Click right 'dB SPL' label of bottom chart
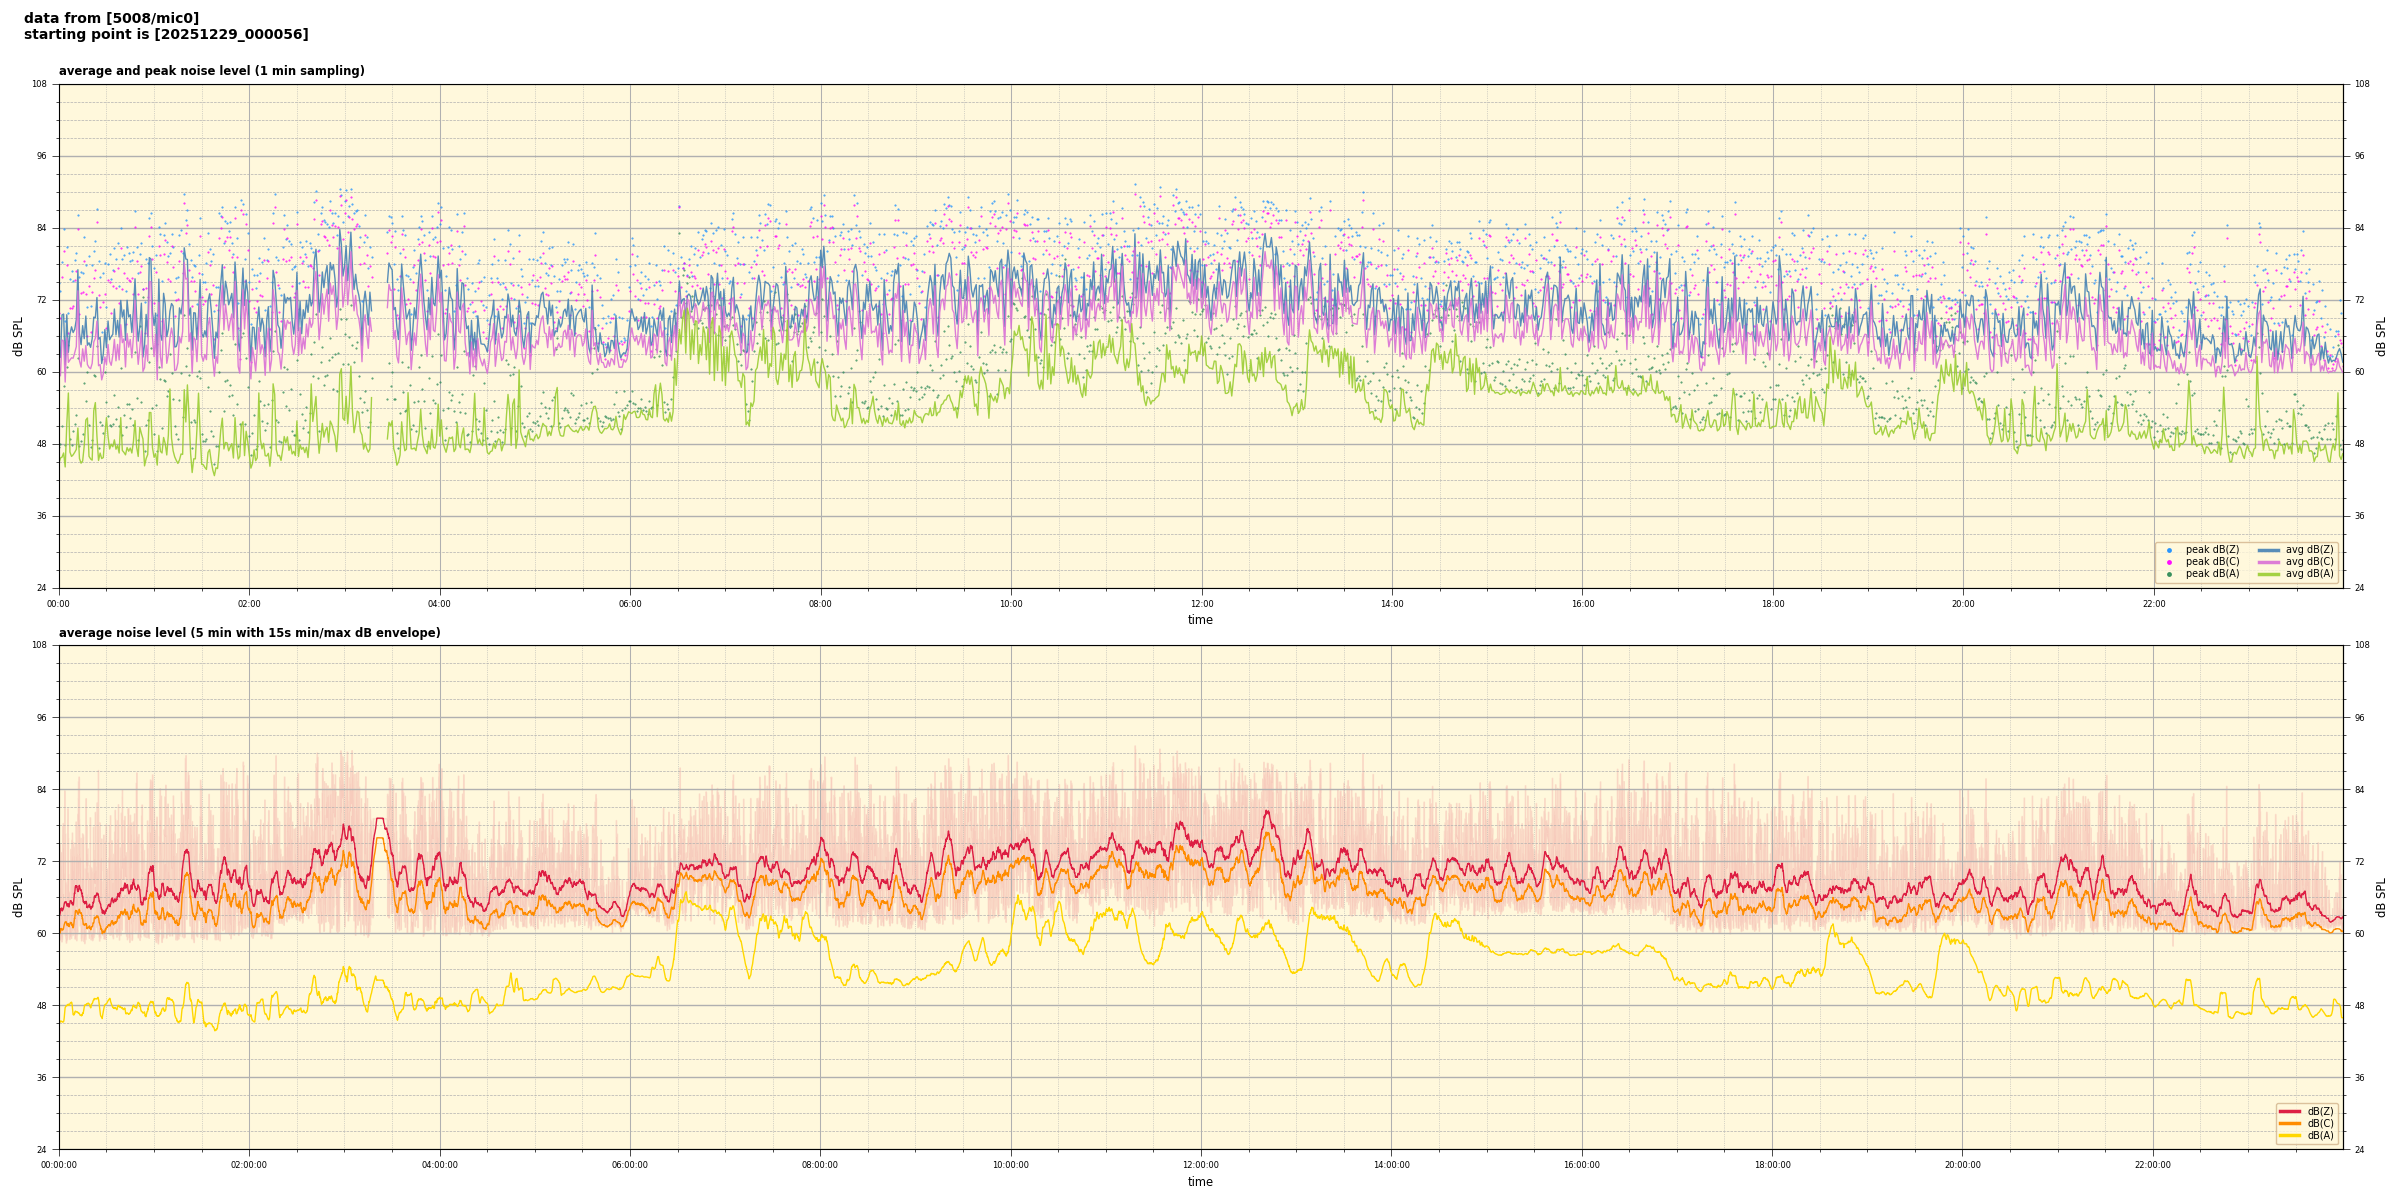Image resolution: width=2400 pixels, height=1200 pixels. click(x=2381, y=897)
